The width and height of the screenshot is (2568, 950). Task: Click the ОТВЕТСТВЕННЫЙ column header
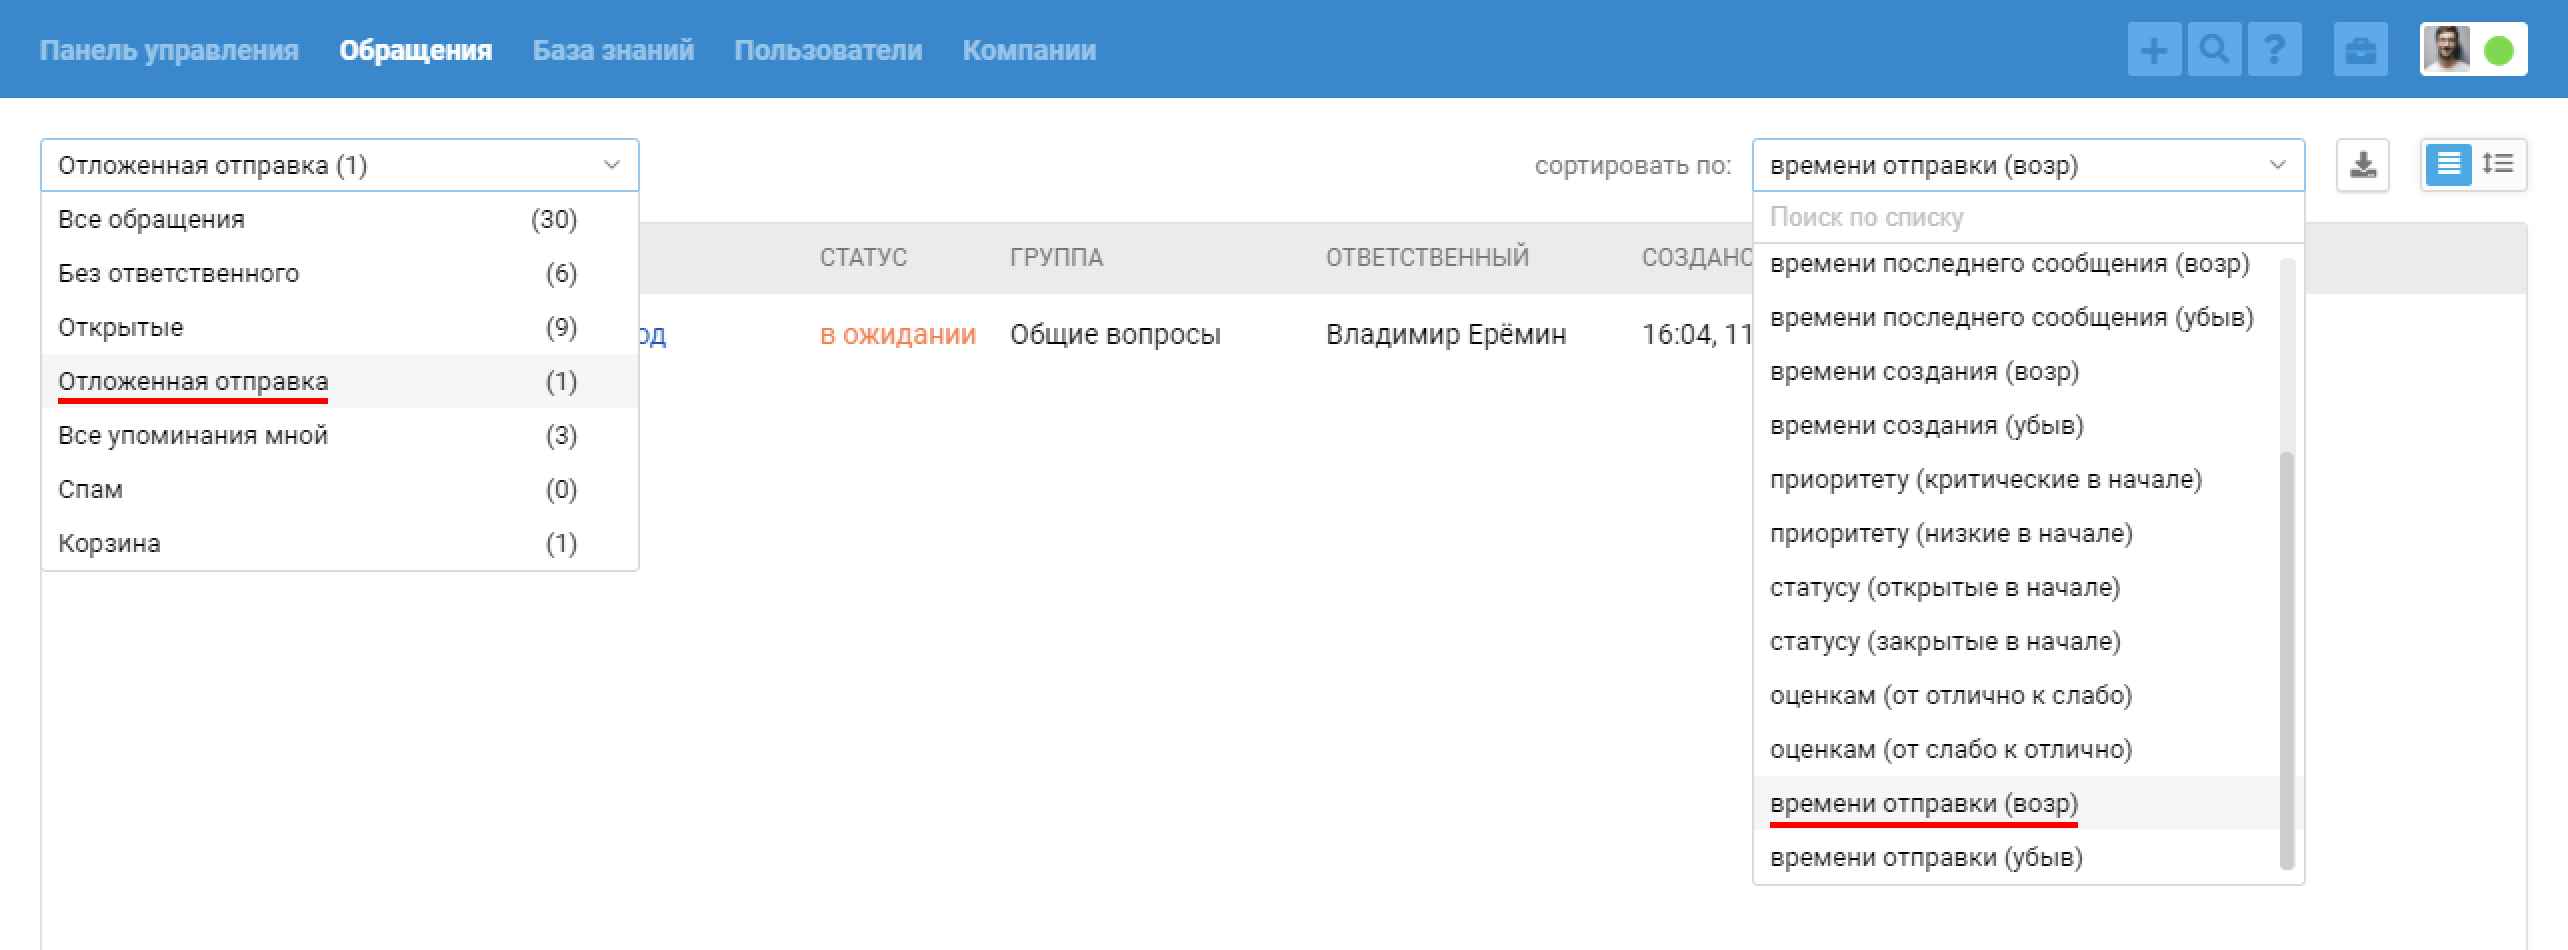point(1427,257)
